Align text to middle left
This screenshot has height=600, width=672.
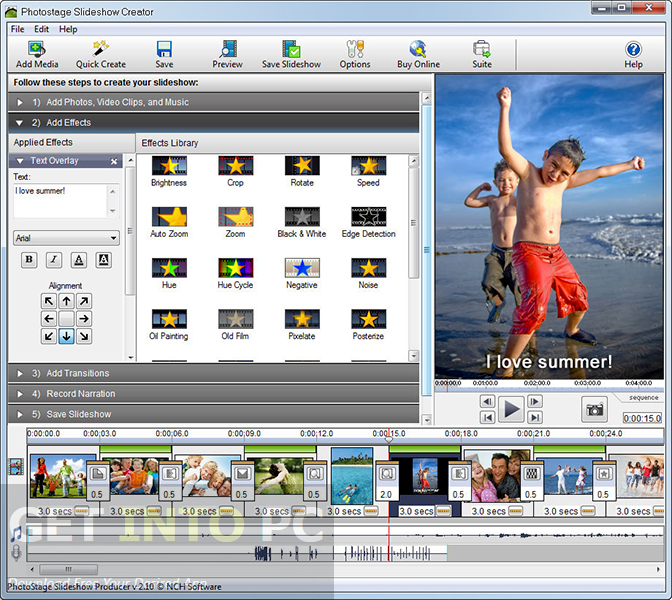pos(49,319)
